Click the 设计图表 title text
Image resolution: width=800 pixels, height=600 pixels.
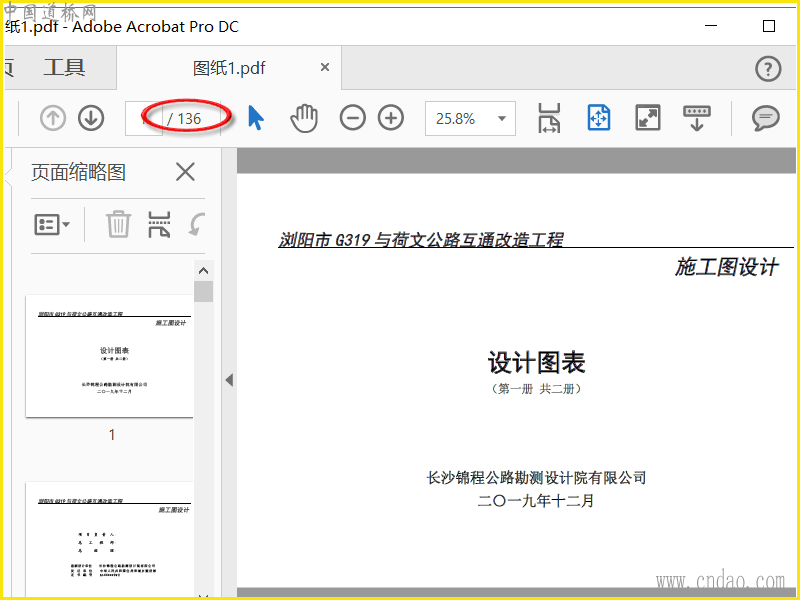pyautogui.click(x=536, y=363)
